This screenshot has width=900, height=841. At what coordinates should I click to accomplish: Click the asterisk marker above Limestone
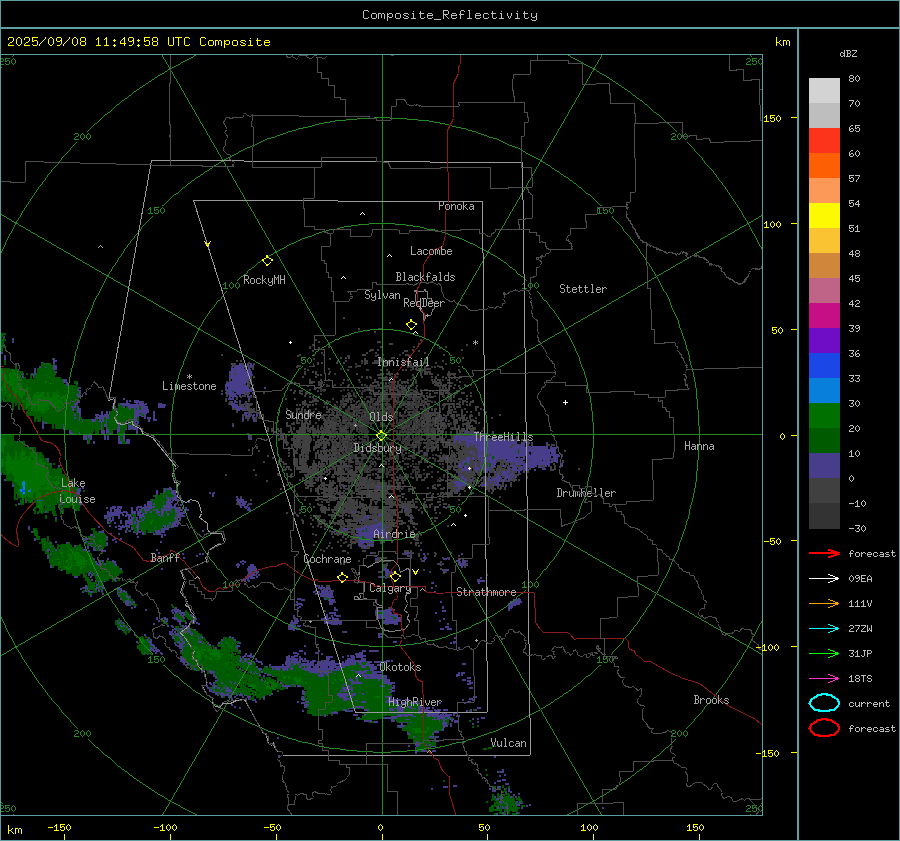point(189,377)
